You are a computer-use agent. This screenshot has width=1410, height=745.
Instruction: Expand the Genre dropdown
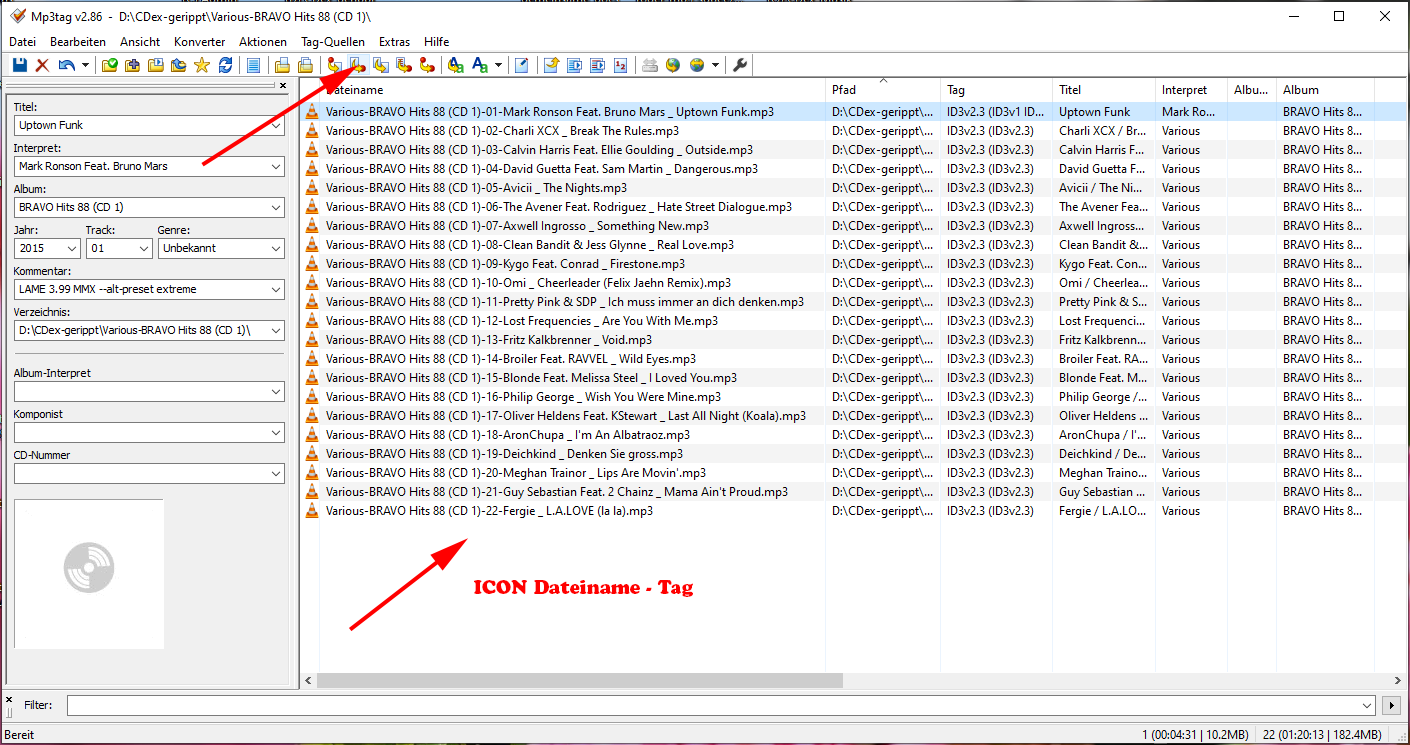pyautogui.click(x=276, y=248)
